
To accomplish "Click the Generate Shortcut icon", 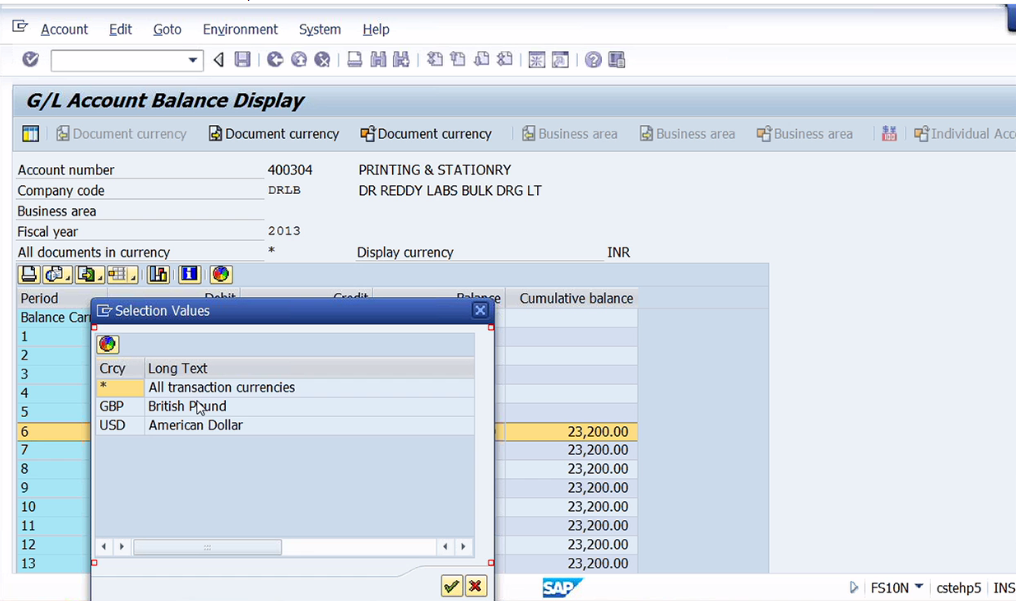I will coord(560,60).
